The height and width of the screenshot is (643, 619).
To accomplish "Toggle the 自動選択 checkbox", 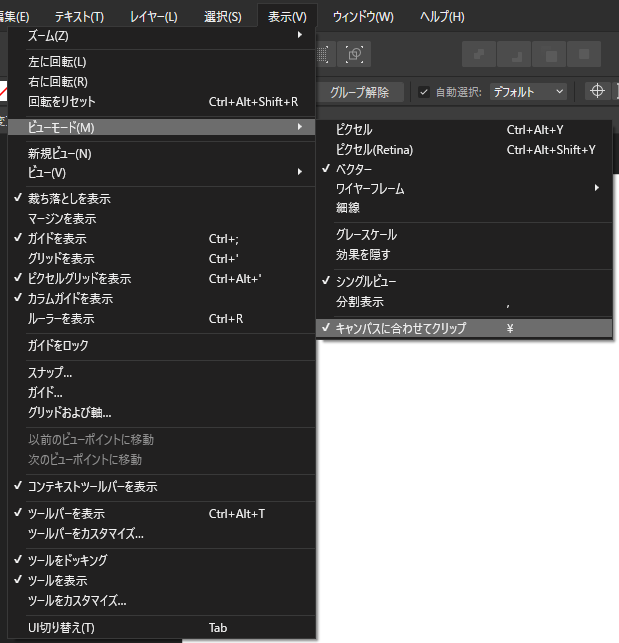I will point(424,92).
